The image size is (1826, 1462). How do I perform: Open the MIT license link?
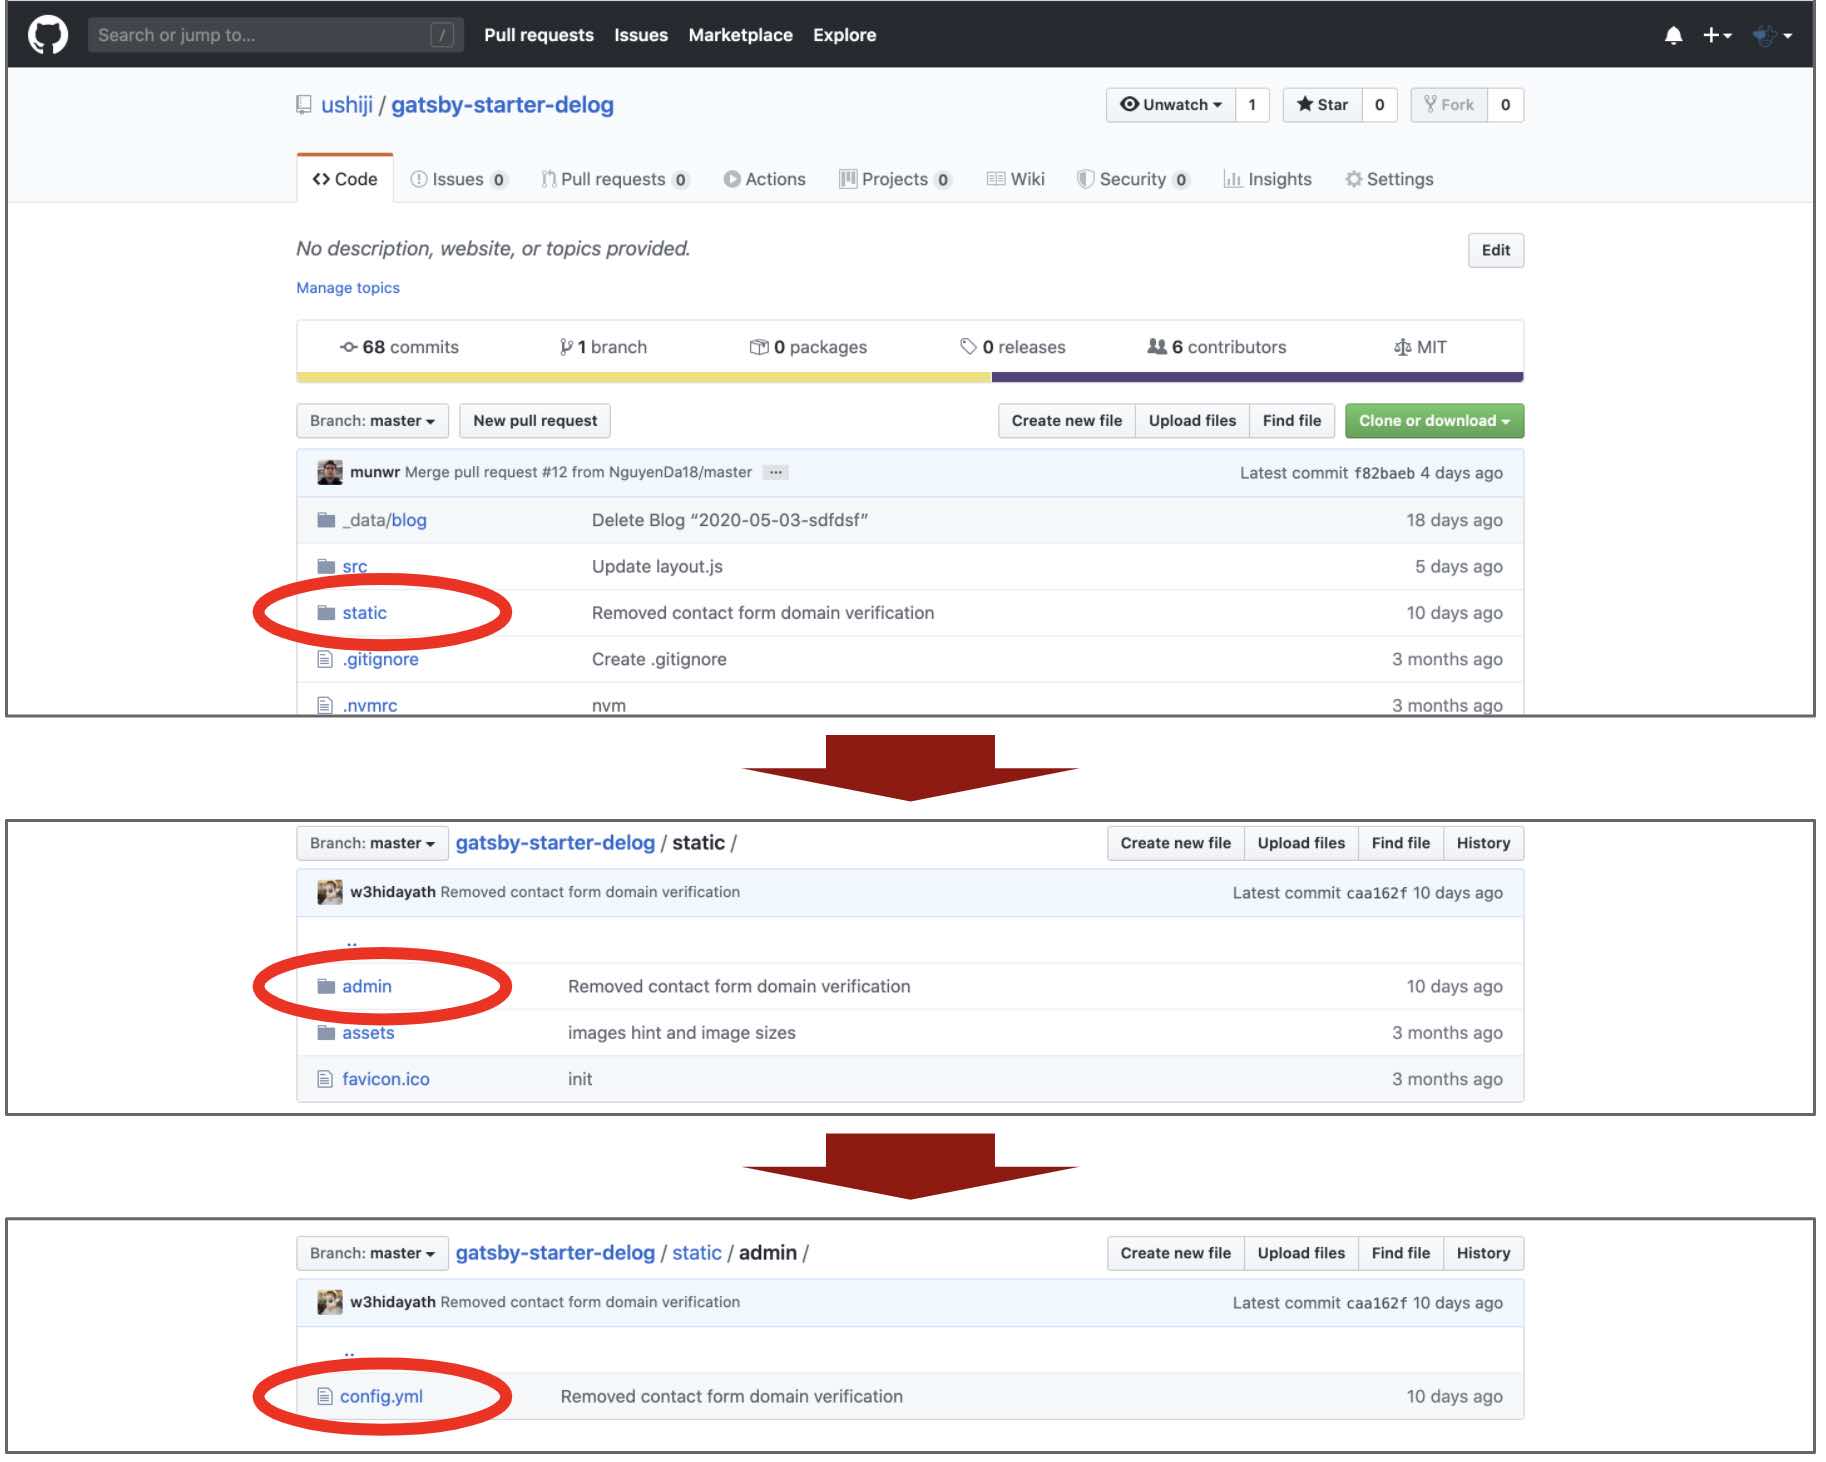point(1420,347)
